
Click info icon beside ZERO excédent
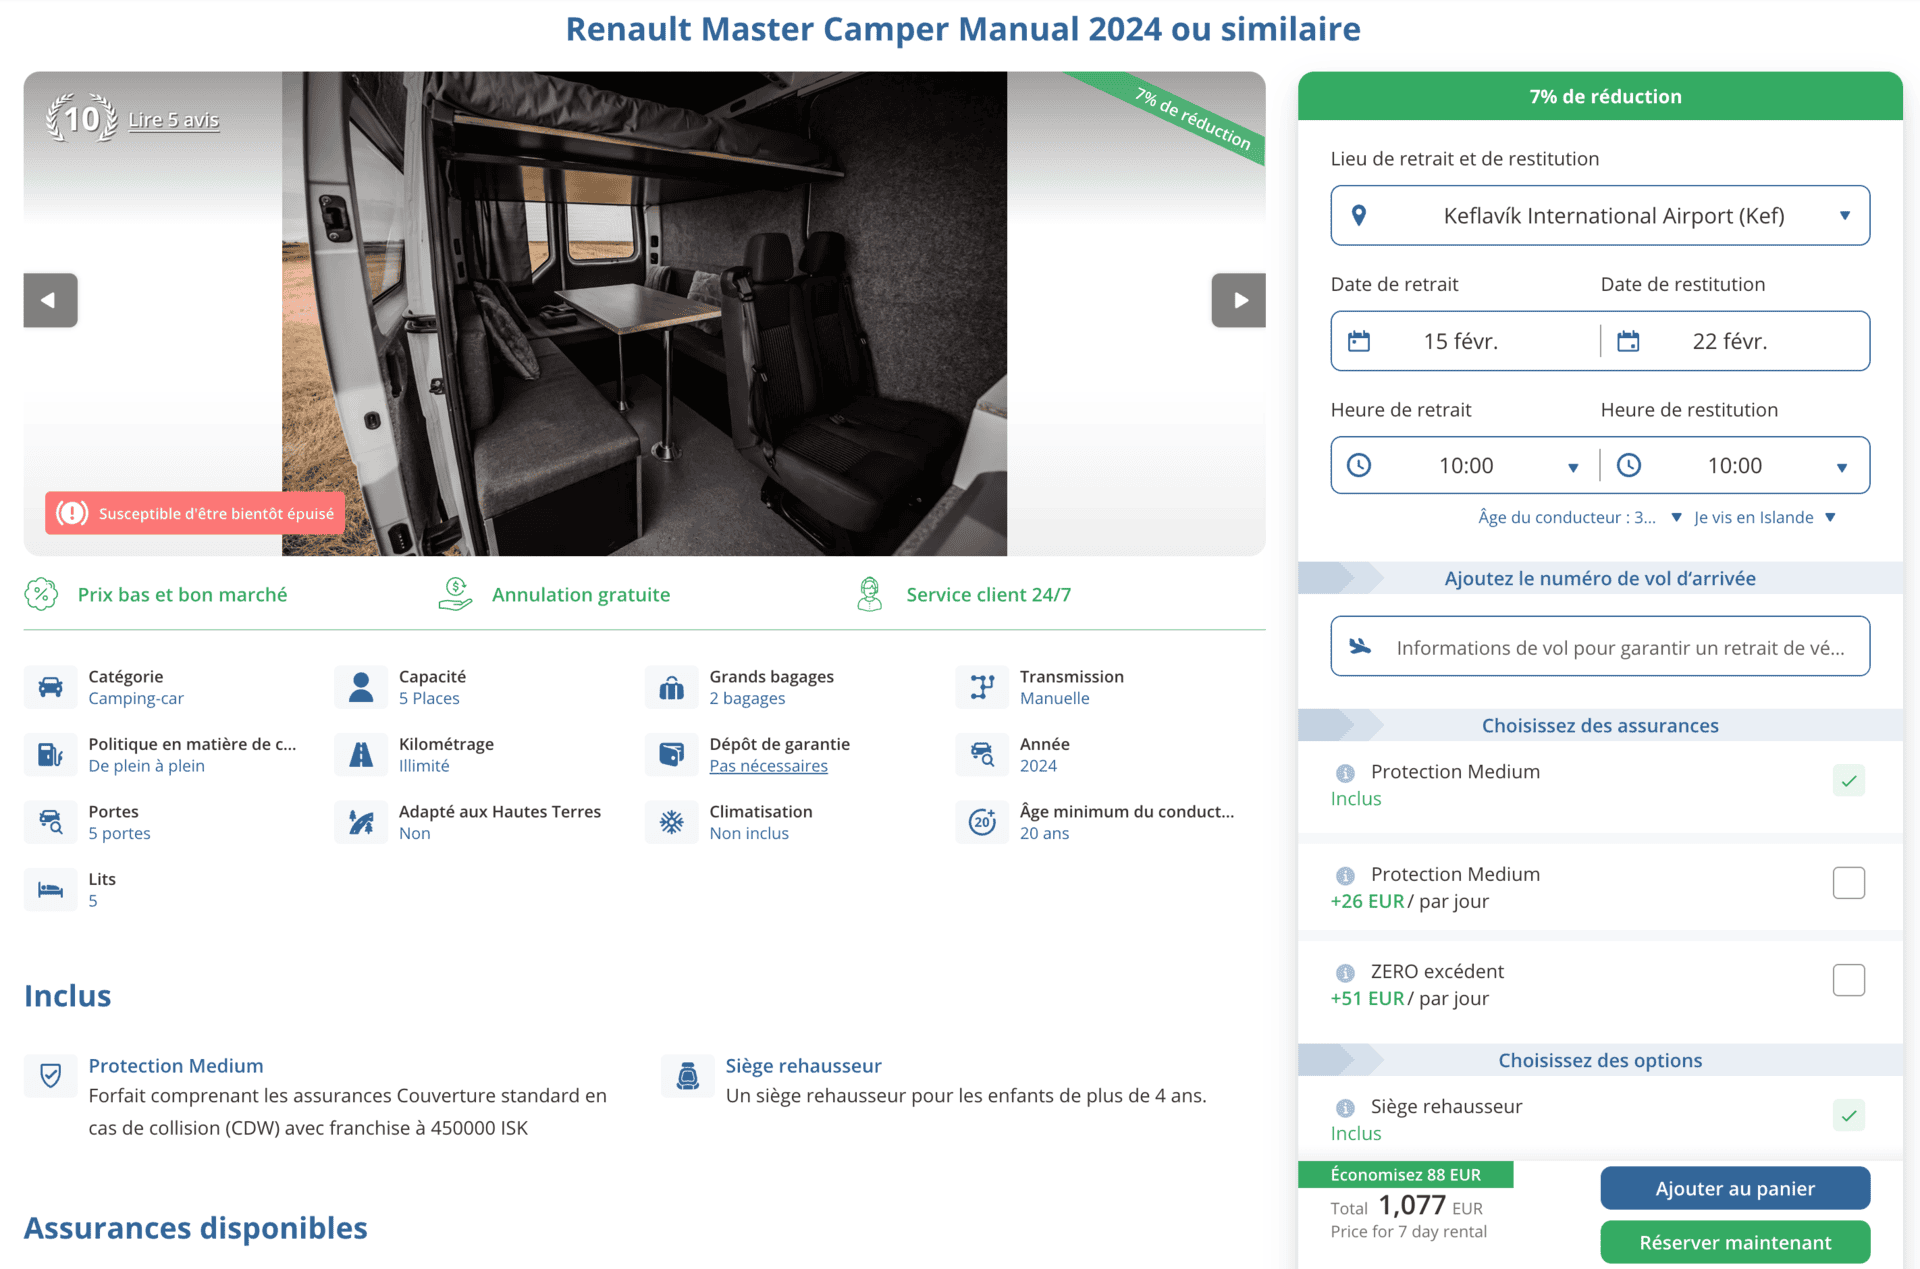pos(1345,972)
